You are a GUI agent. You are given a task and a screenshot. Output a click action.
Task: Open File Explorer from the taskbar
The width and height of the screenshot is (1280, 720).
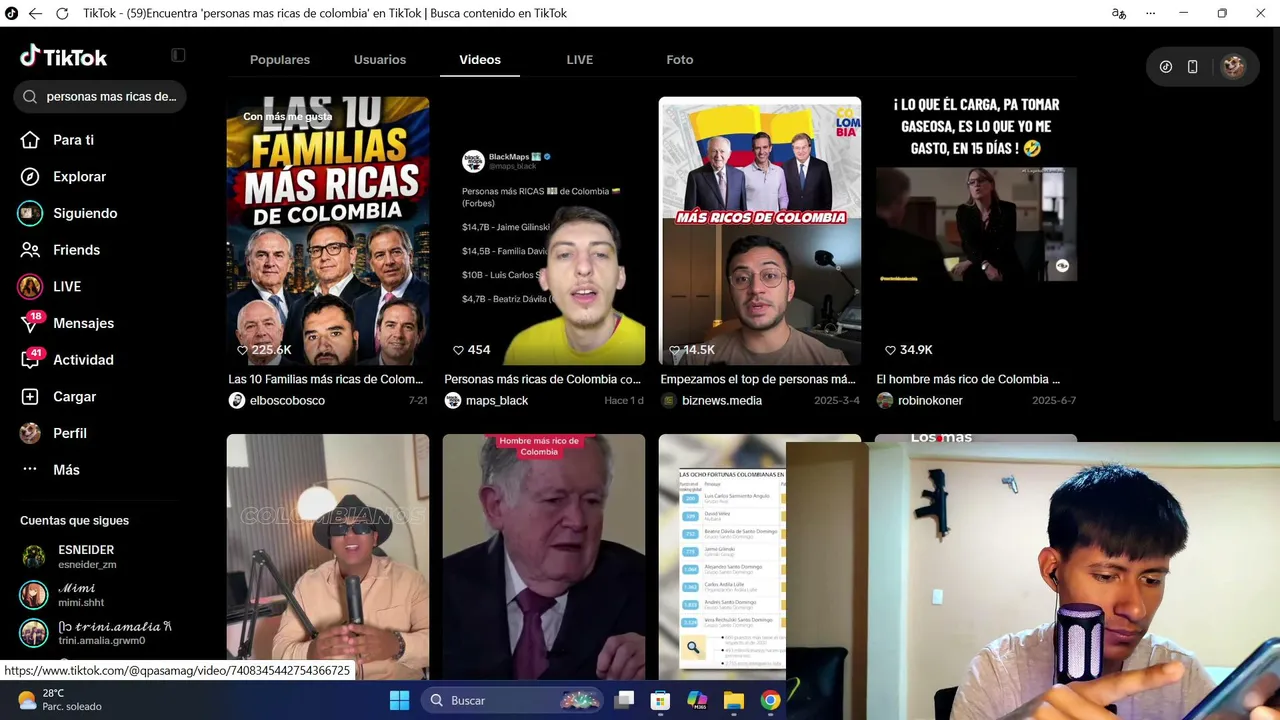point(734,700)
